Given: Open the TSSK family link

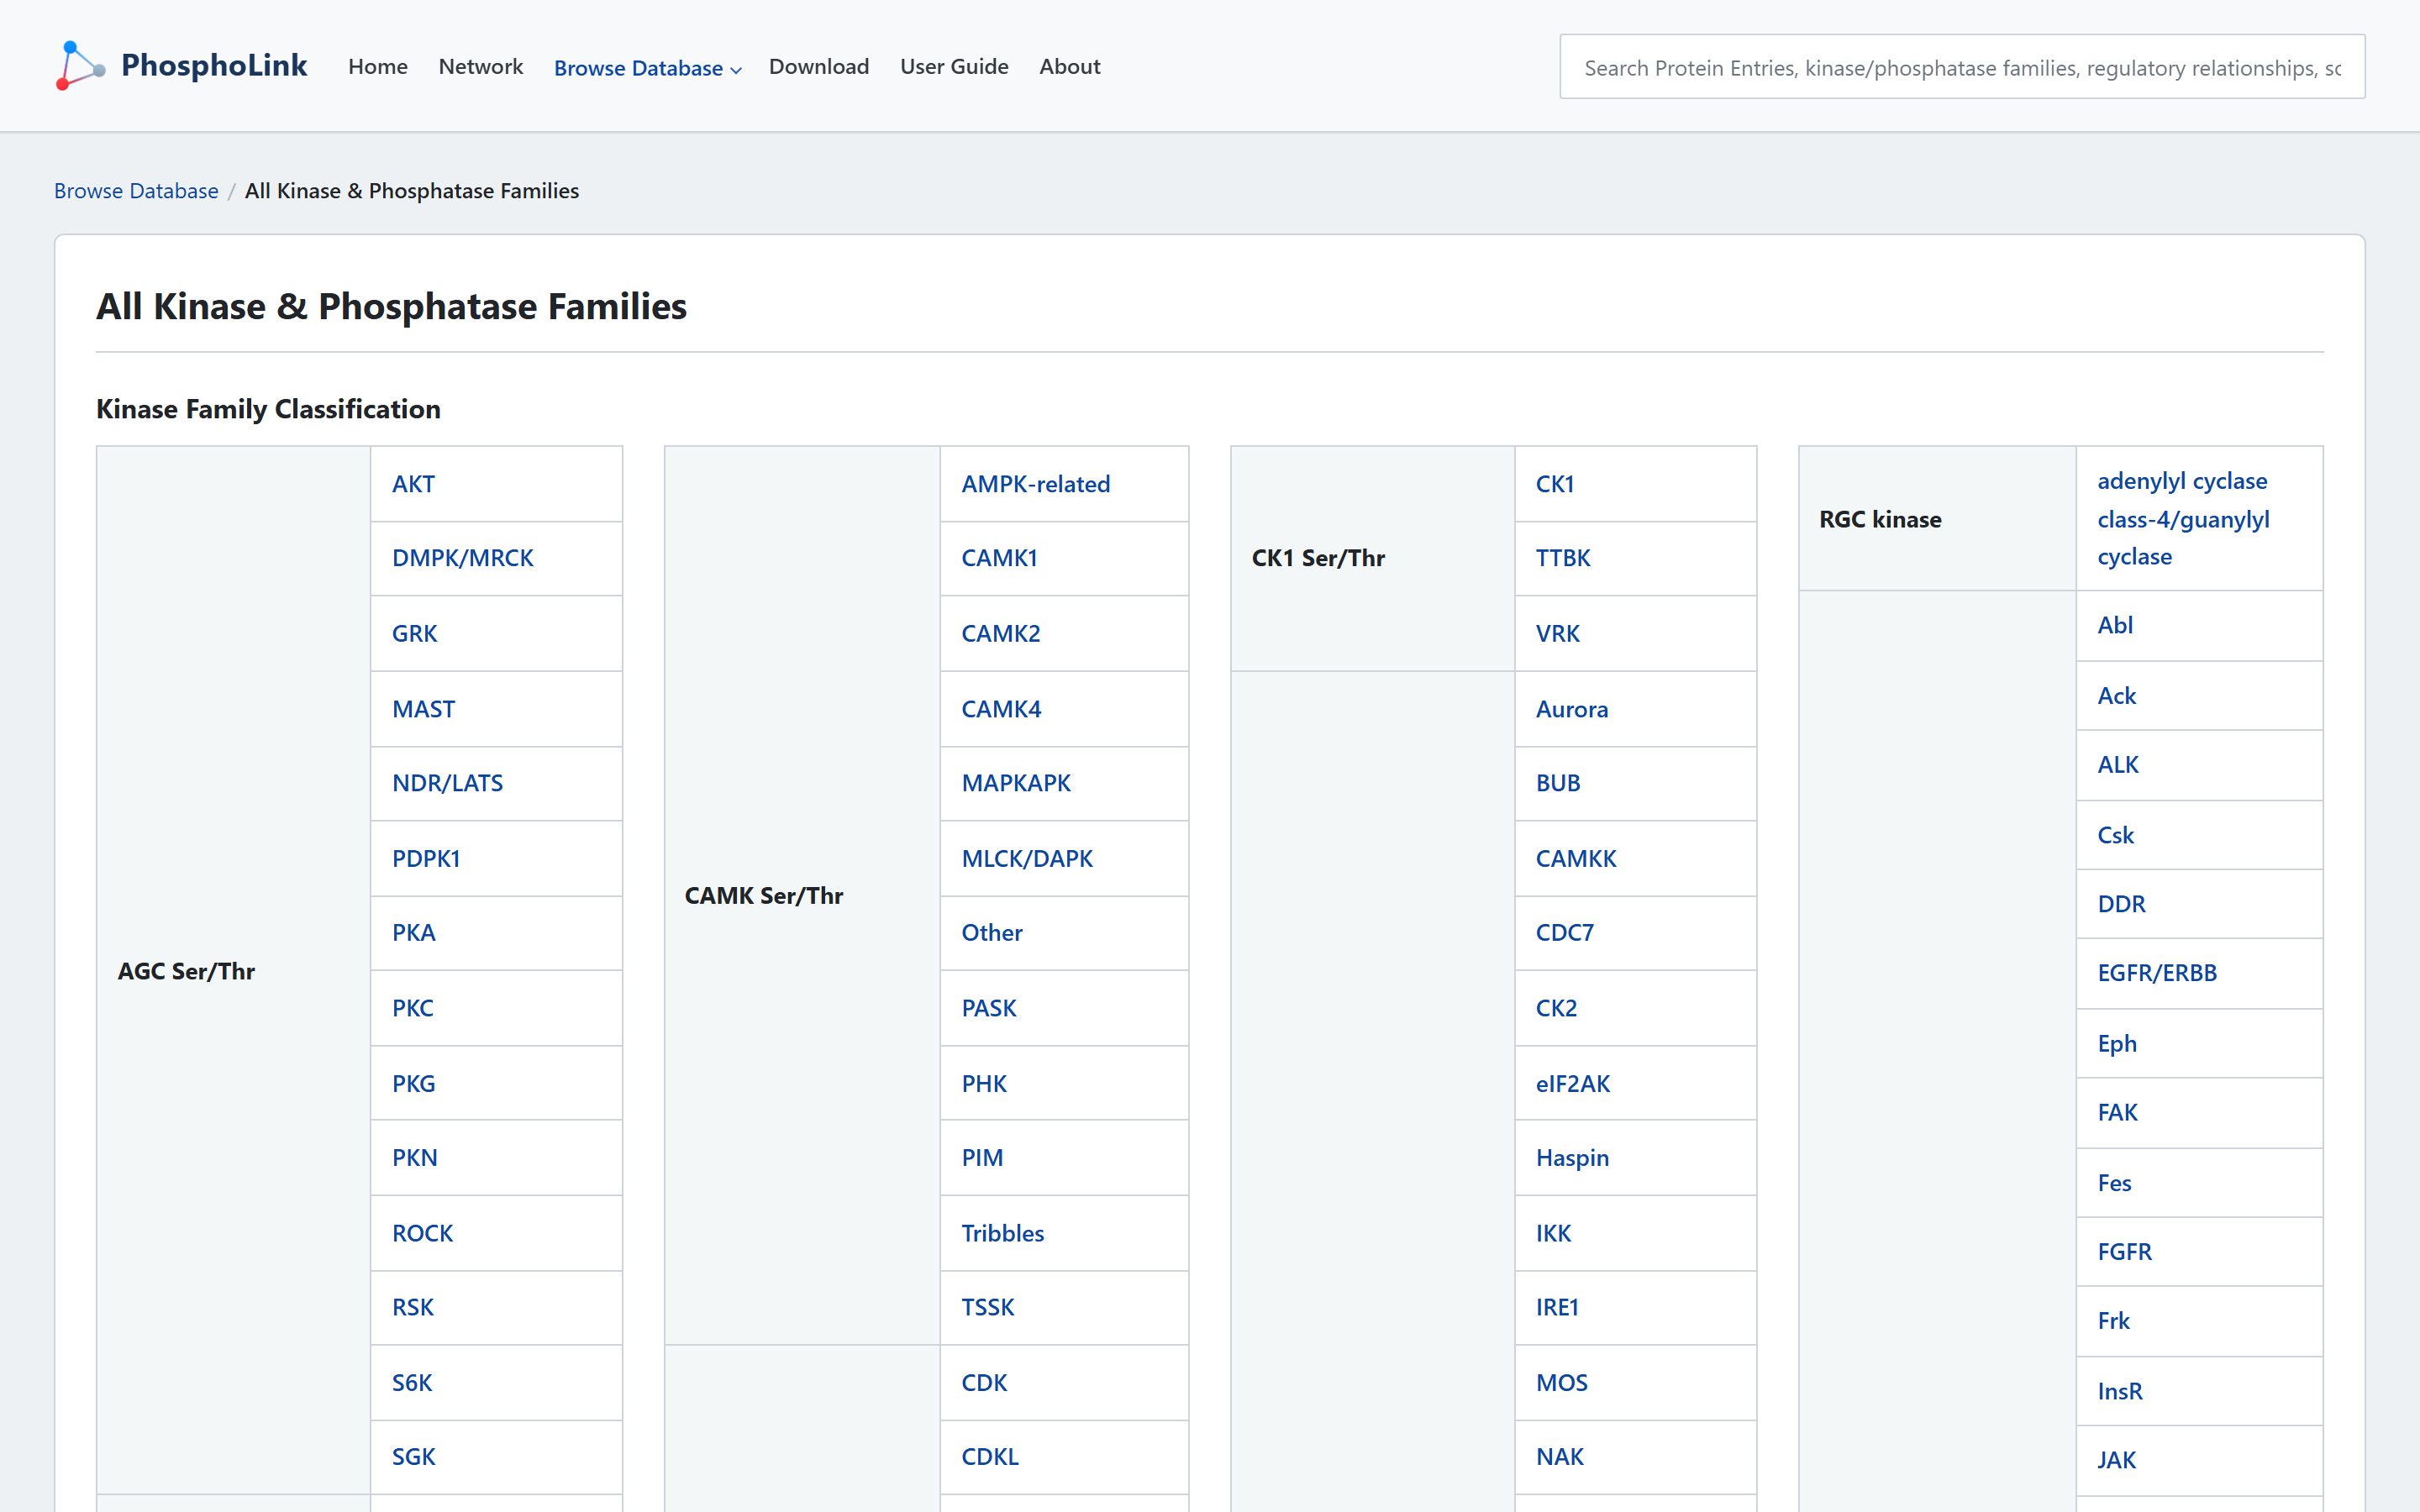Looking at the screenshot, I should click(987, 1308).
